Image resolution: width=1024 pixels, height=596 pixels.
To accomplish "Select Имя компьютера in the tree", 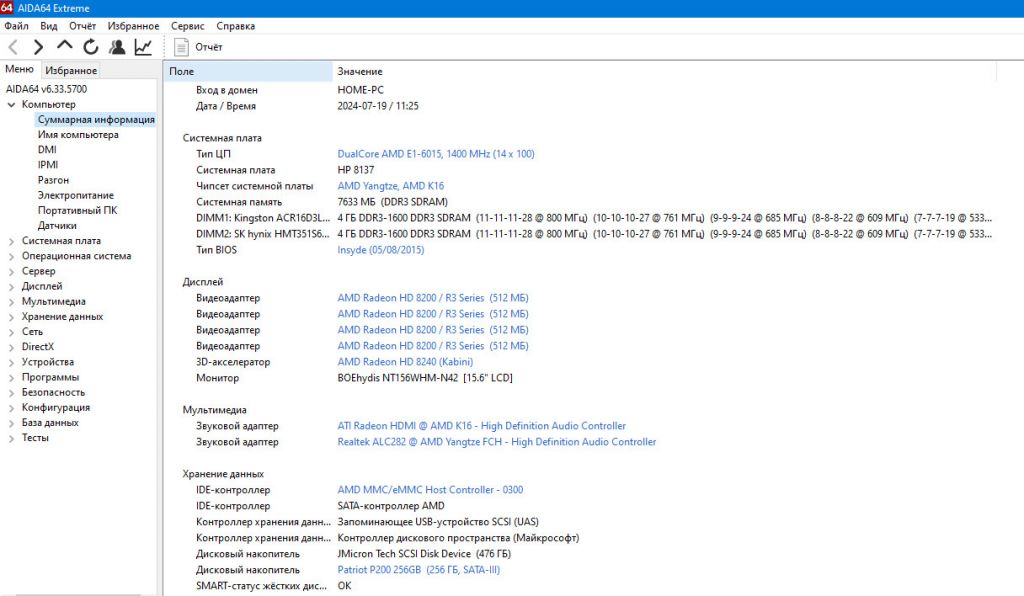I will pyautogui.click(x=78, y=134).
